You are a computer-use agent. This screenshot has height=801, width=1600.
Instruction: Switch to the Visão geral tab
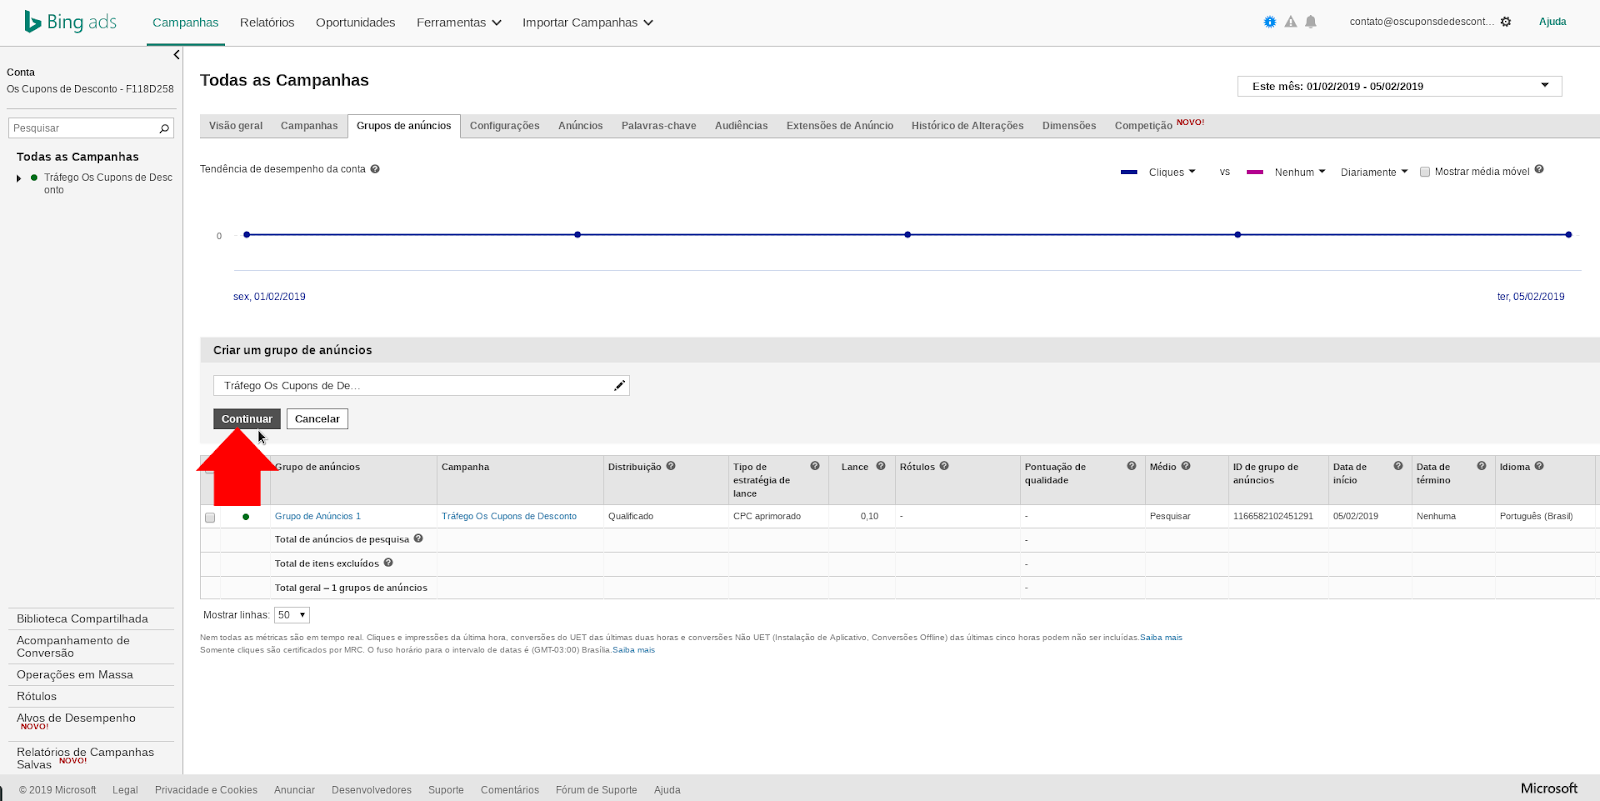click(x=236, y=126)
